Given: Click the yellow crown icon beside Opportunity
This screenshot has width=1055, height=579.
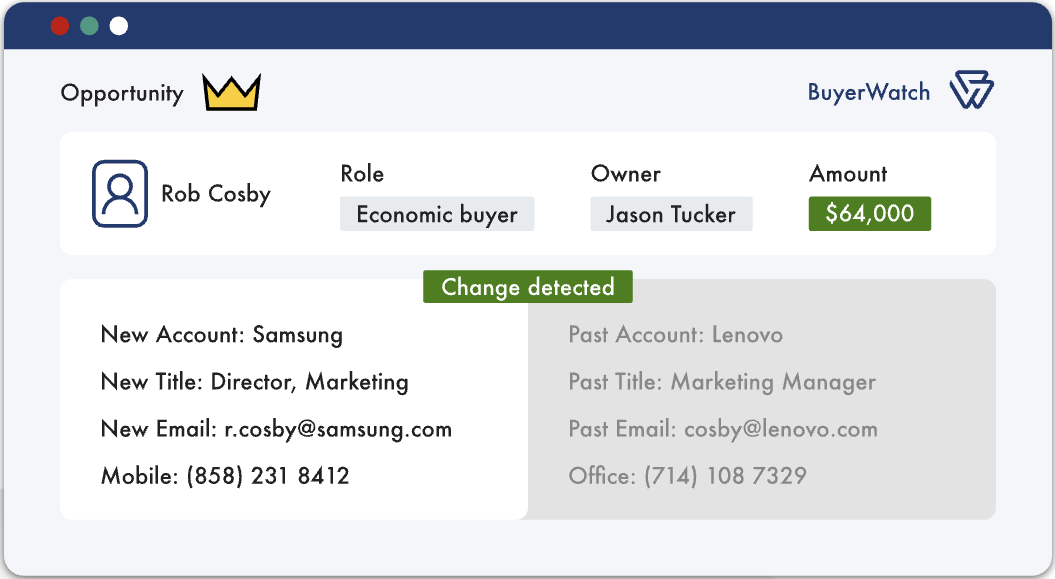Looking at the screenshot, I should [x=231, y=92].
